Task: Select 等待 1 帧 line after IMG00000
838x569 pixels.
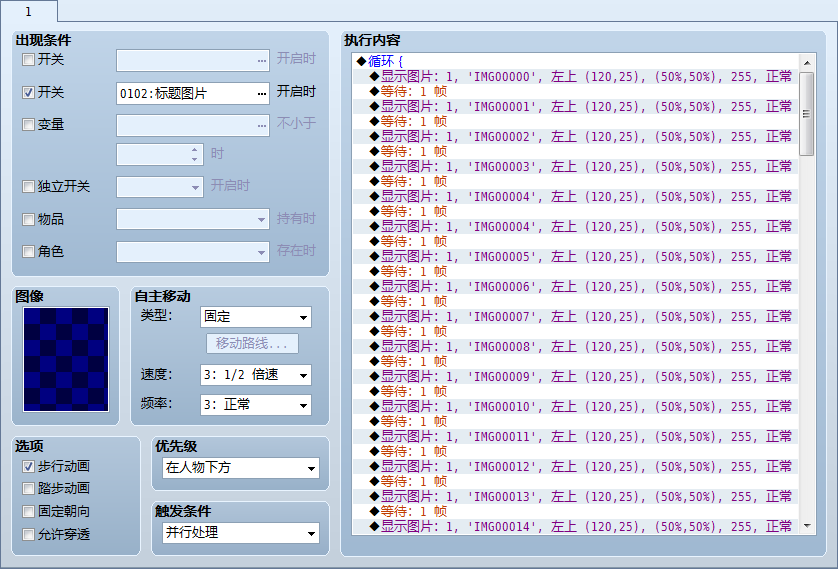Action: pyautogui.click(x=576, y=91)
